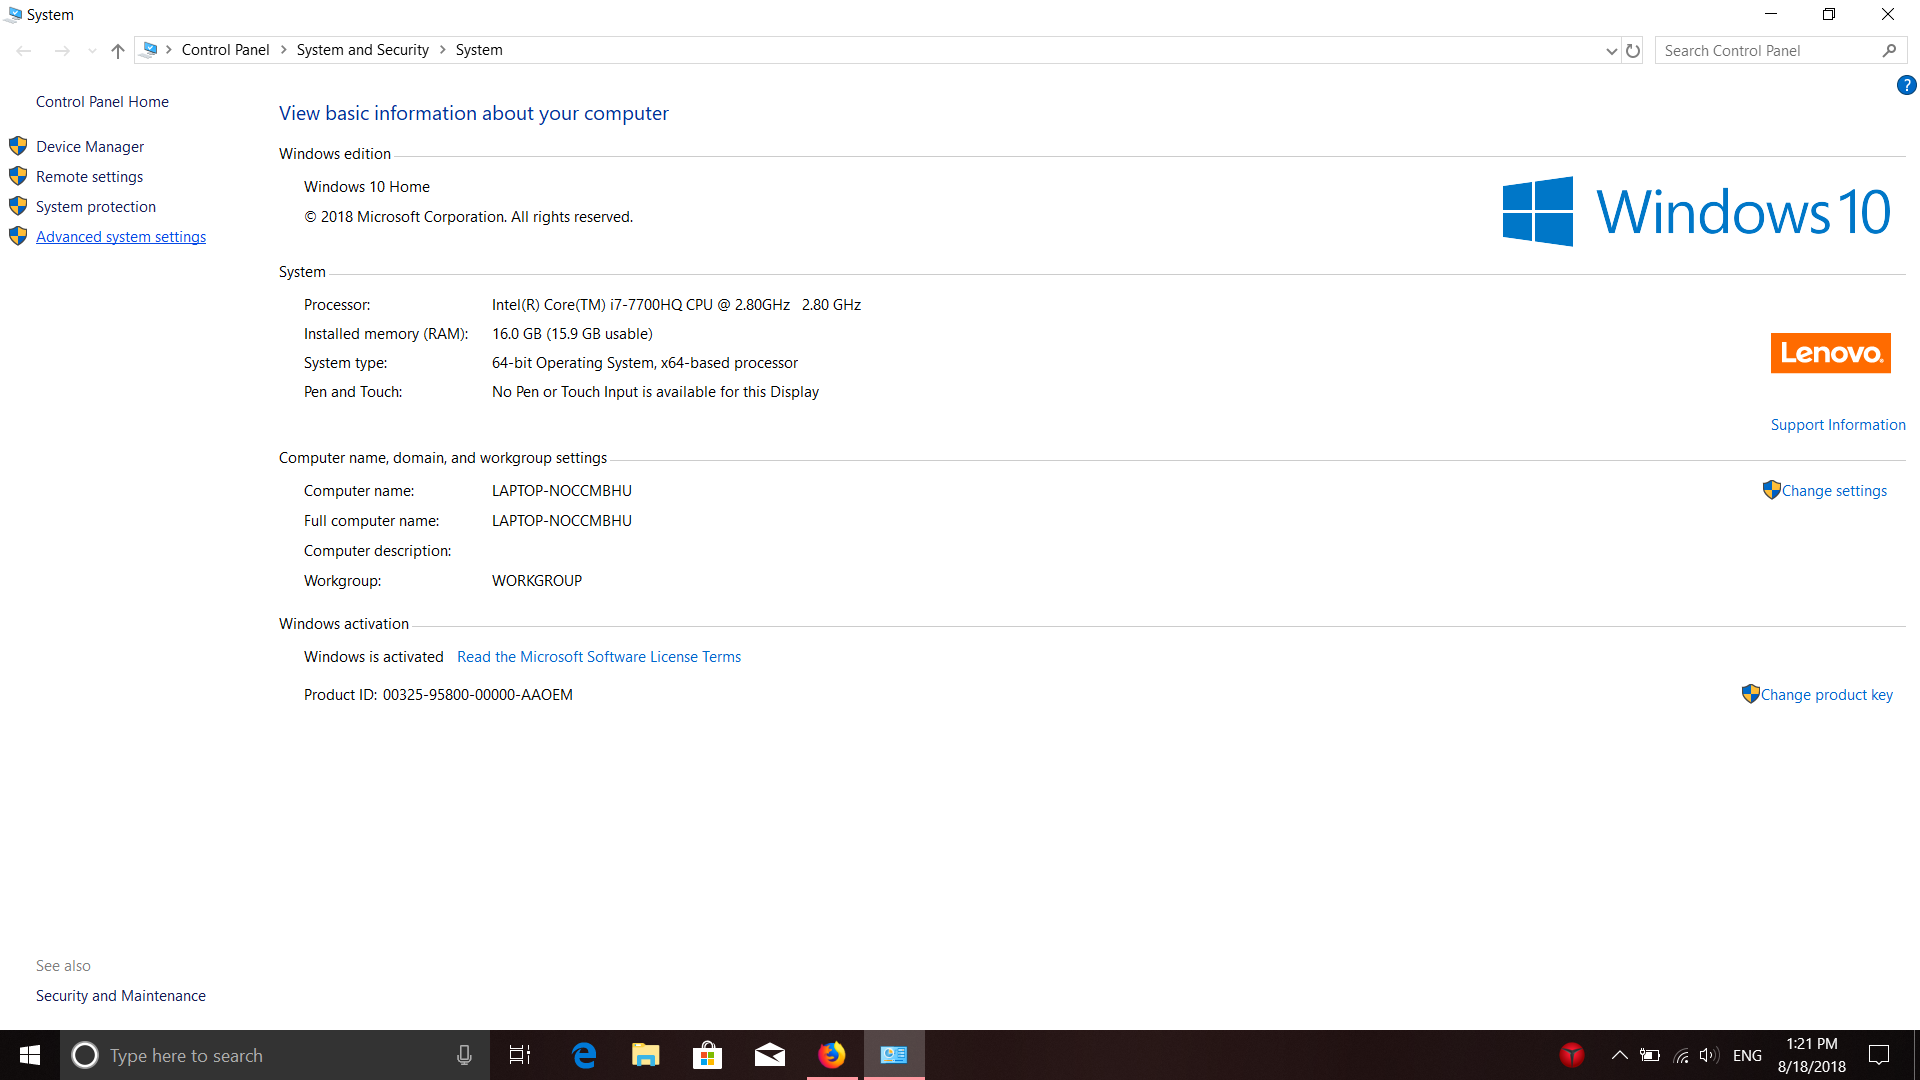
Task: Open Action Center notification icon
Action: [1879, 1055]
